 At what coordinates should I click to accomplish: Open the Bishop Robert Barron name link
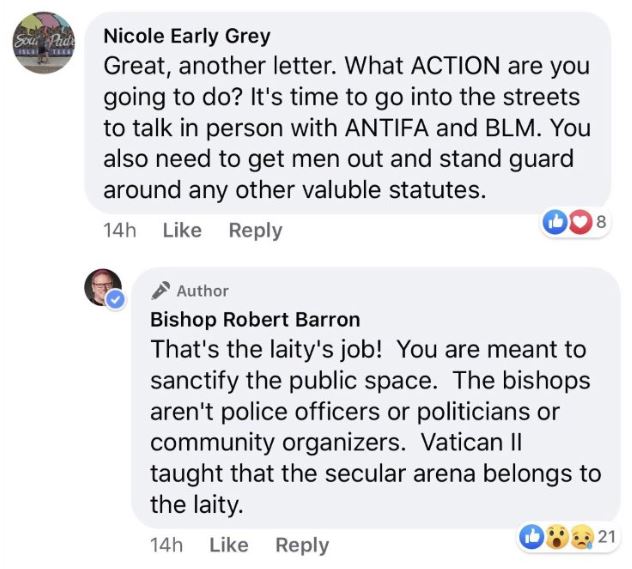[x=255, y=320]
